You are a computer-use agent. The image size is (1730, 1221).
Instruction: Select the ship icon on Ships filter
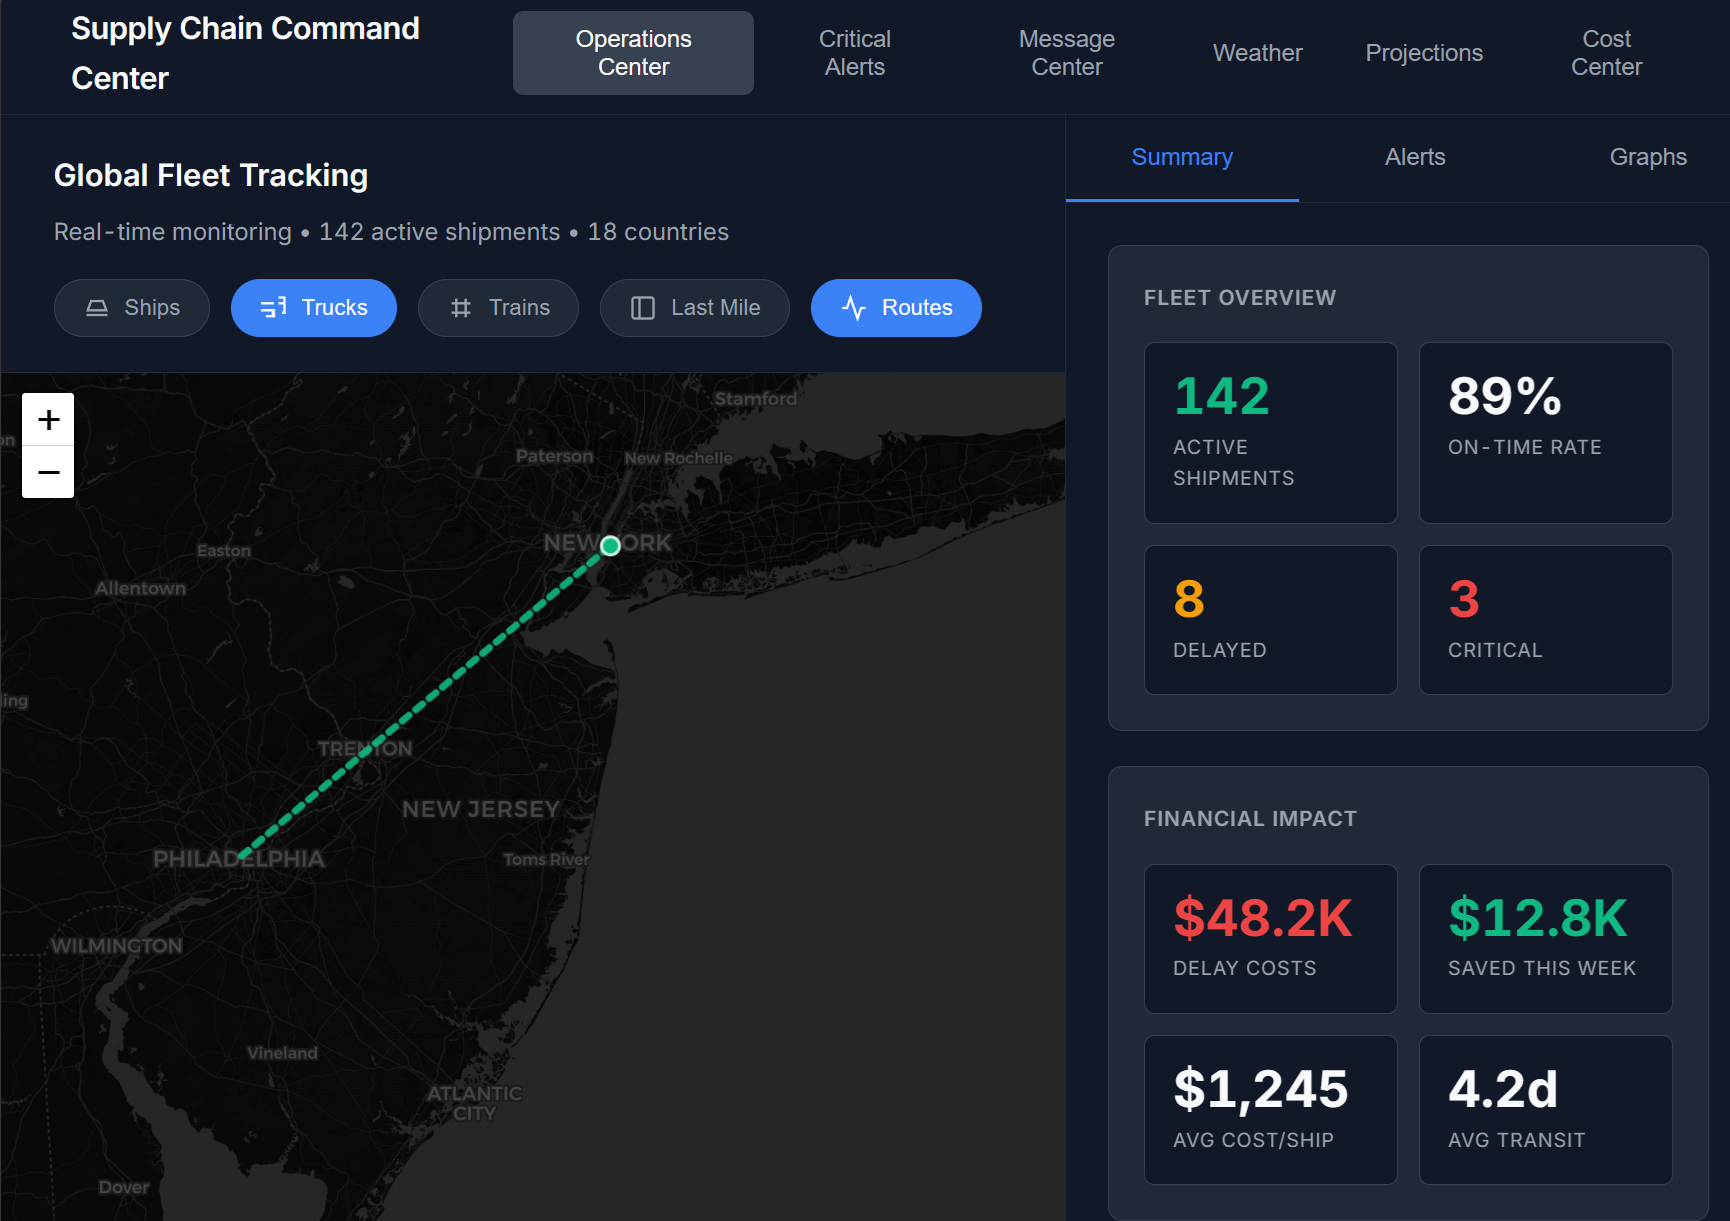click(97, 308)
